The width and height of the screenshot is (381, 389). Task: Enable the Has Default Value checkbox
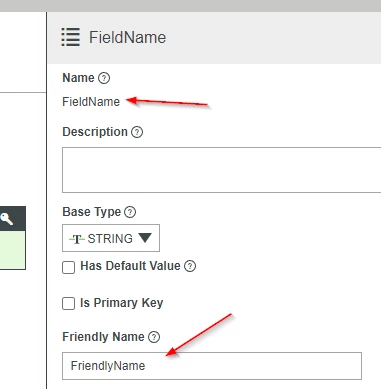69,267
